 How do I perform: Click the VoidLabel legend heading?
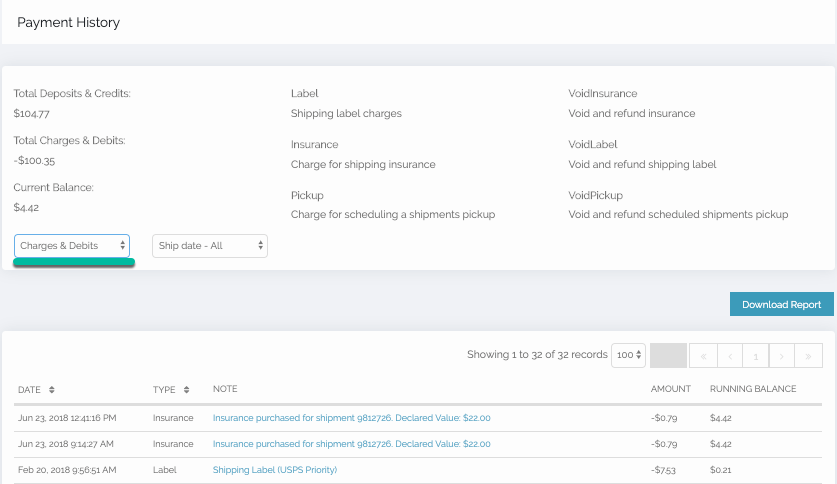[x=593, y=145]
